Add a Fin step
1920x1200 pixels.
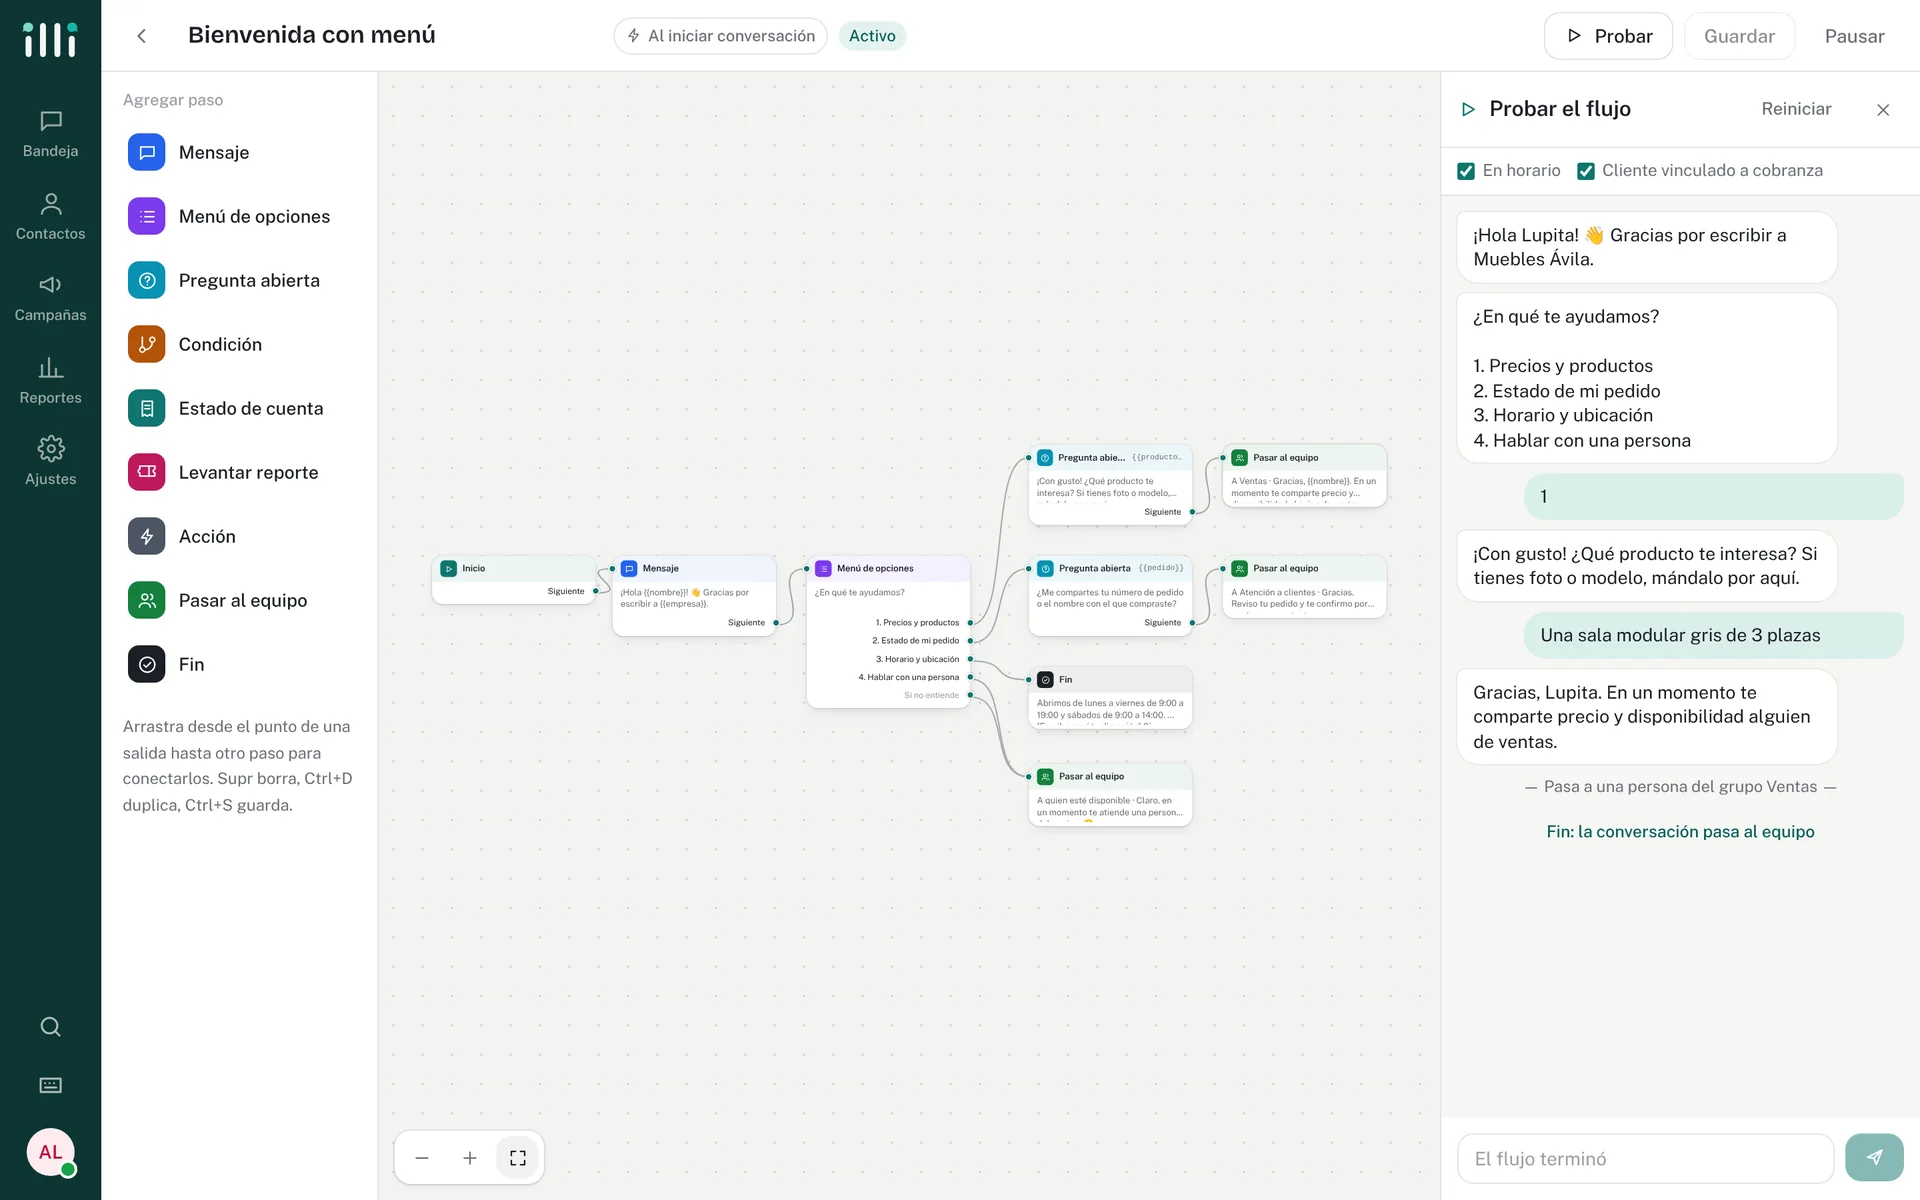coord(240,664)
